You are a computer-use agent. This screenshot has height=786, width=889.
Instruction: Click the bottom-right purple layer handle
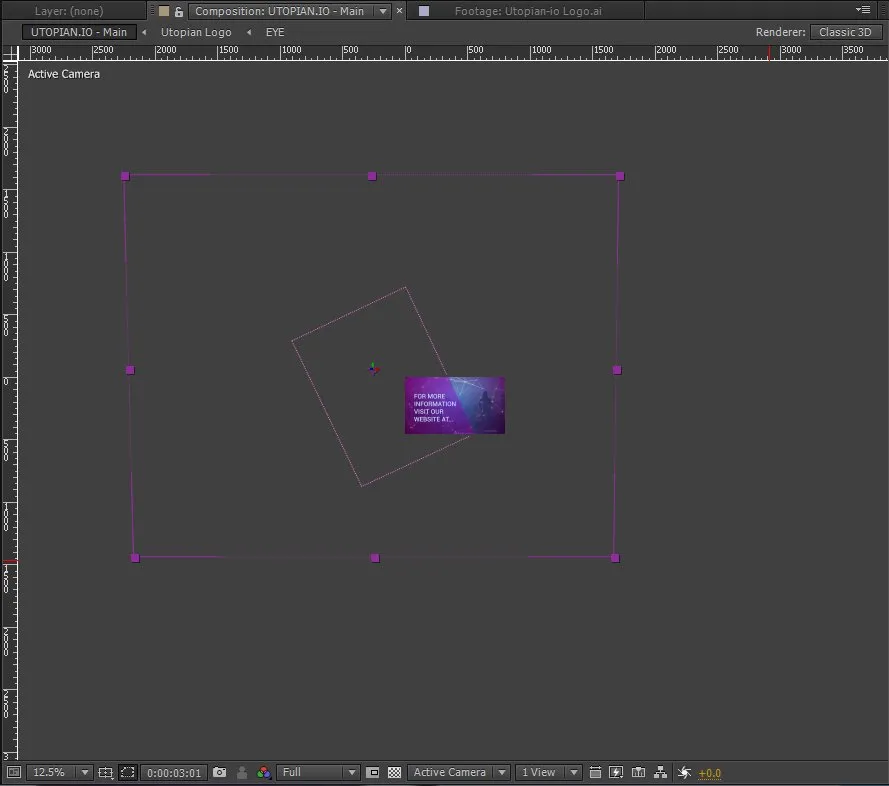click(615, 558)
